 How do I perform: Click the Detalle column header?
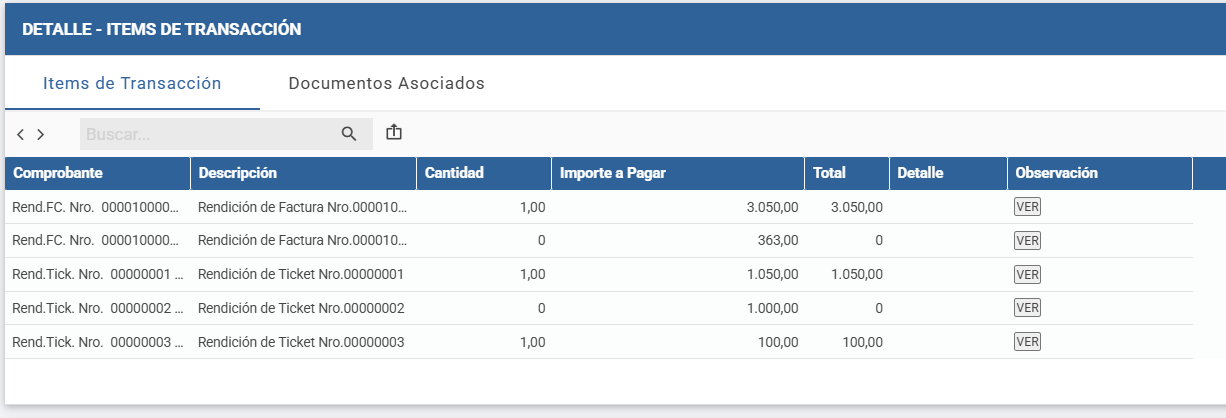(920, 173)
